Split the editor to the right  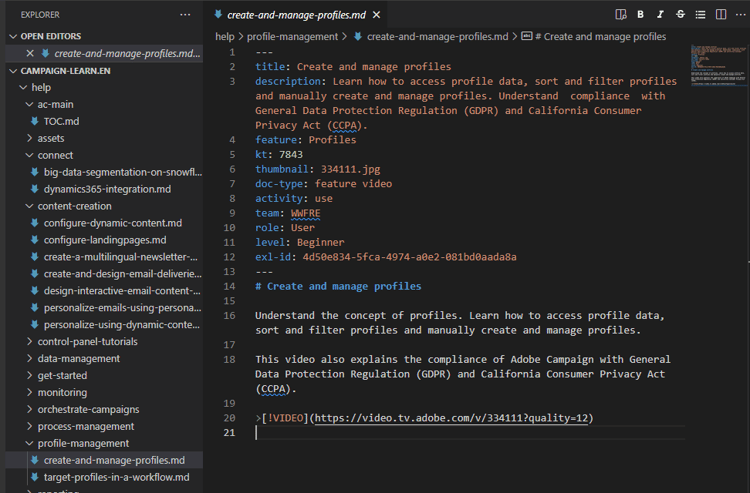pos(720,15)
